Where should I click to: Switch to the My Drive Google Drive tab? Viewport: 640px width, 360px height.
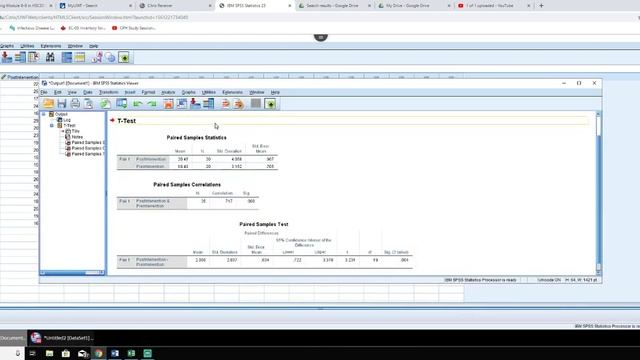coord(413,6)
